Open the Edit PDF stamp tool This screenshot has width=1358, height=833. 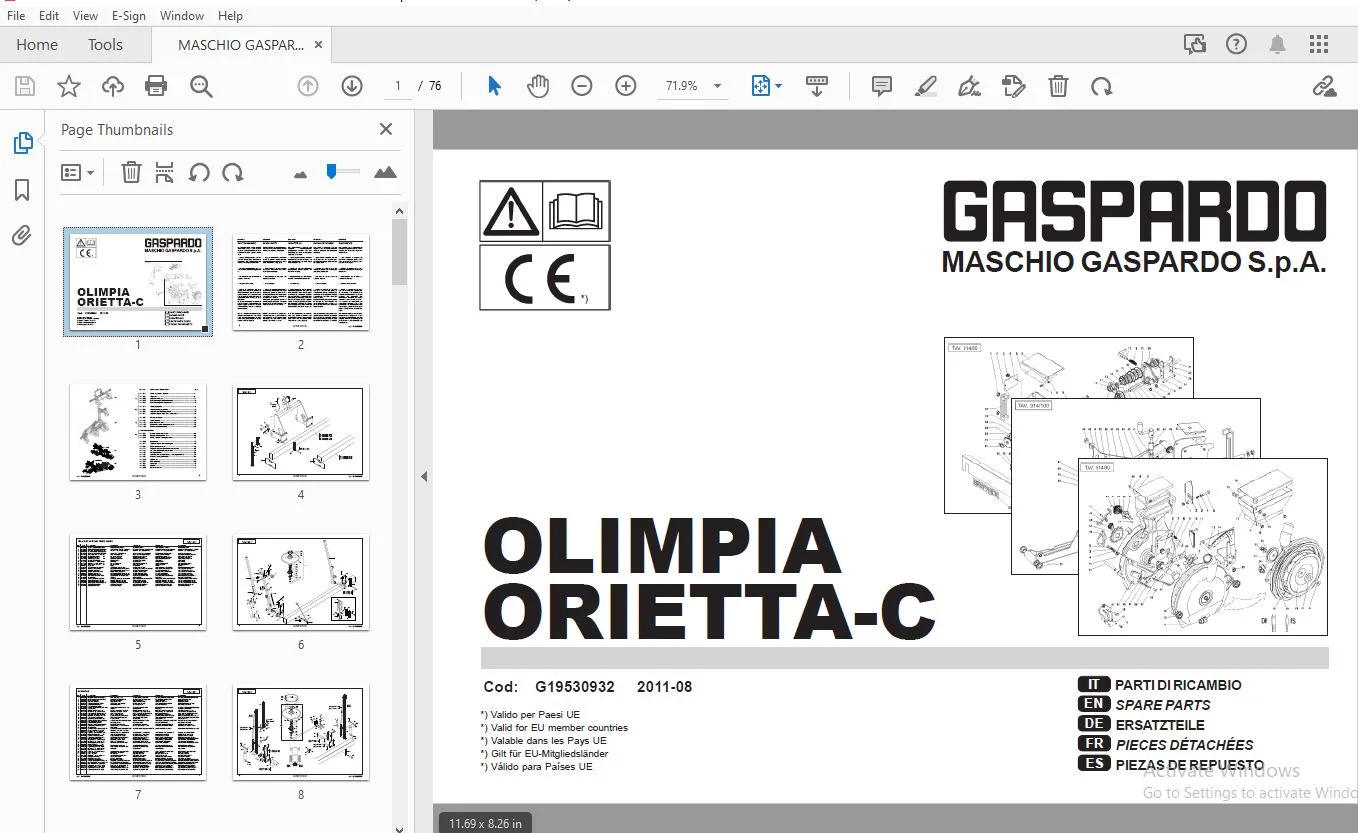1014,86
